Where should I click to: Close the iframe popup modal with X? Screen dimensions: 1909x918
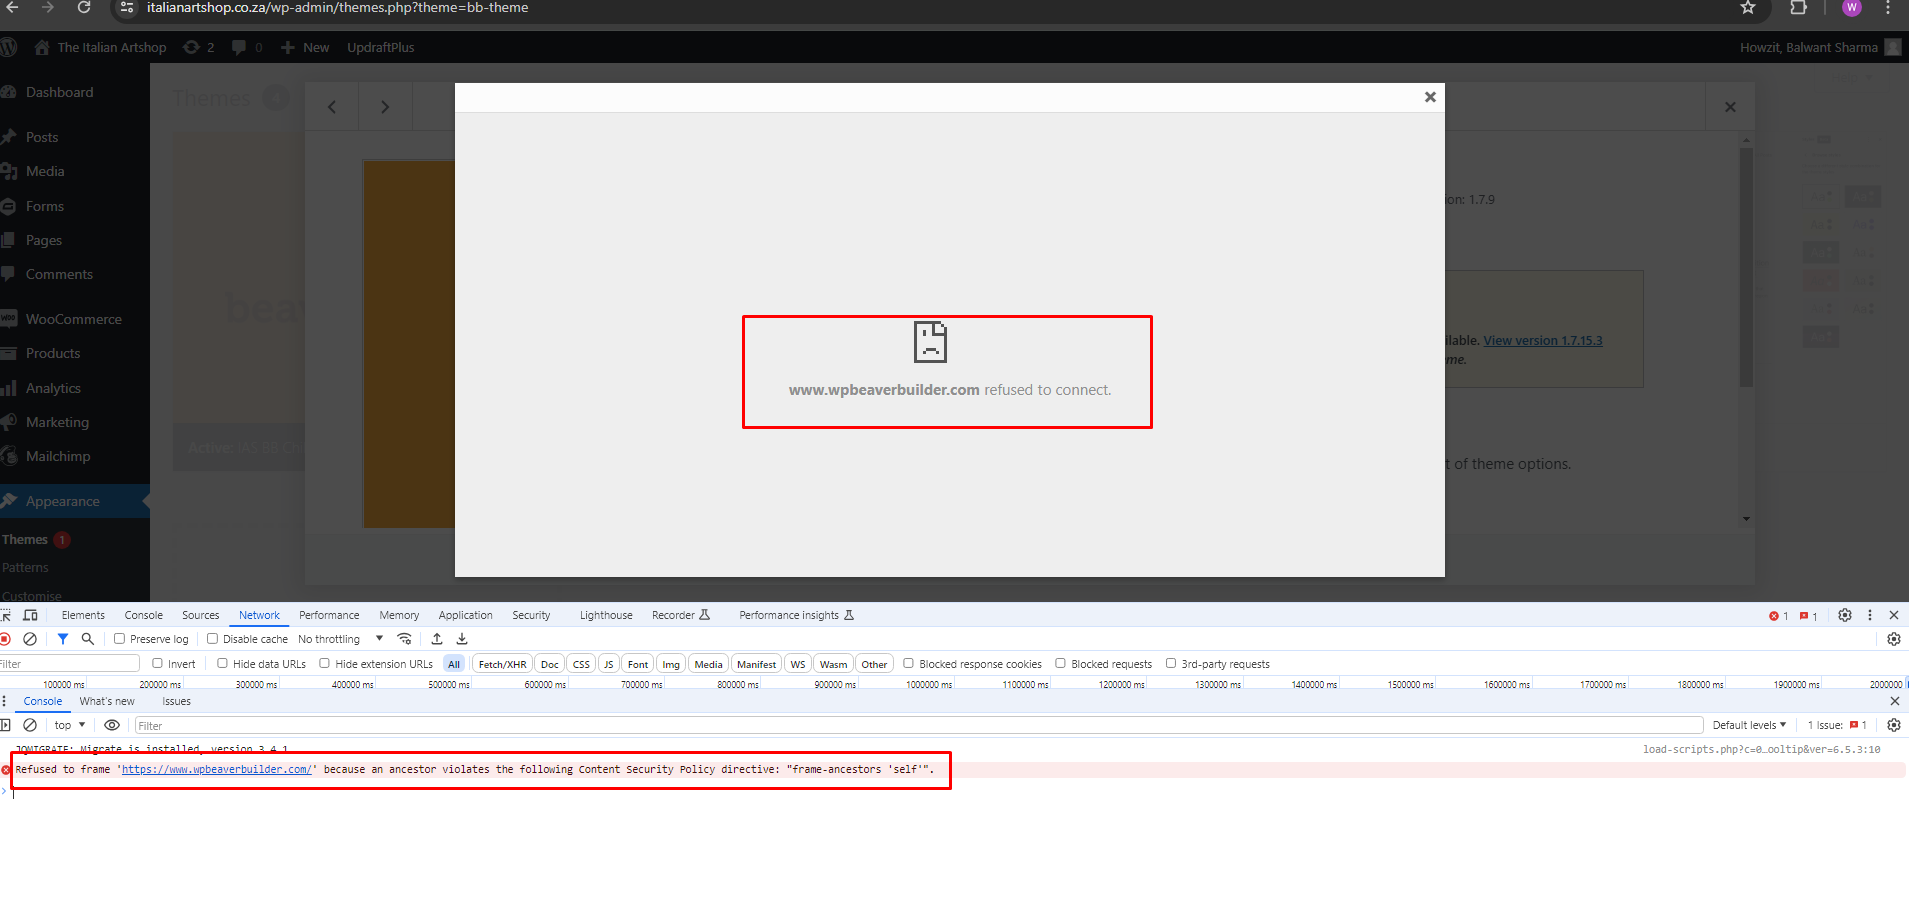click(x=1430, y=97)
